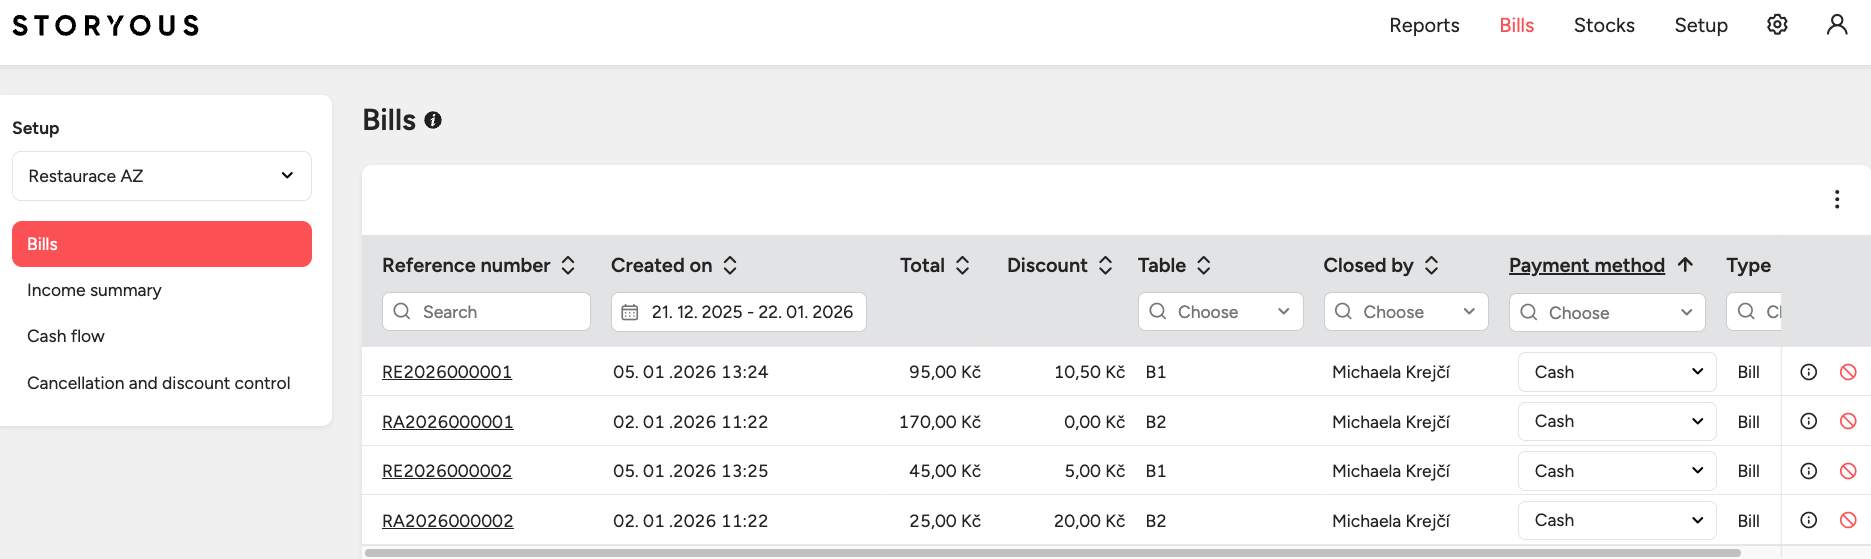
Task: Click the 95,00 Kč total cell
Action: point(945,372)
